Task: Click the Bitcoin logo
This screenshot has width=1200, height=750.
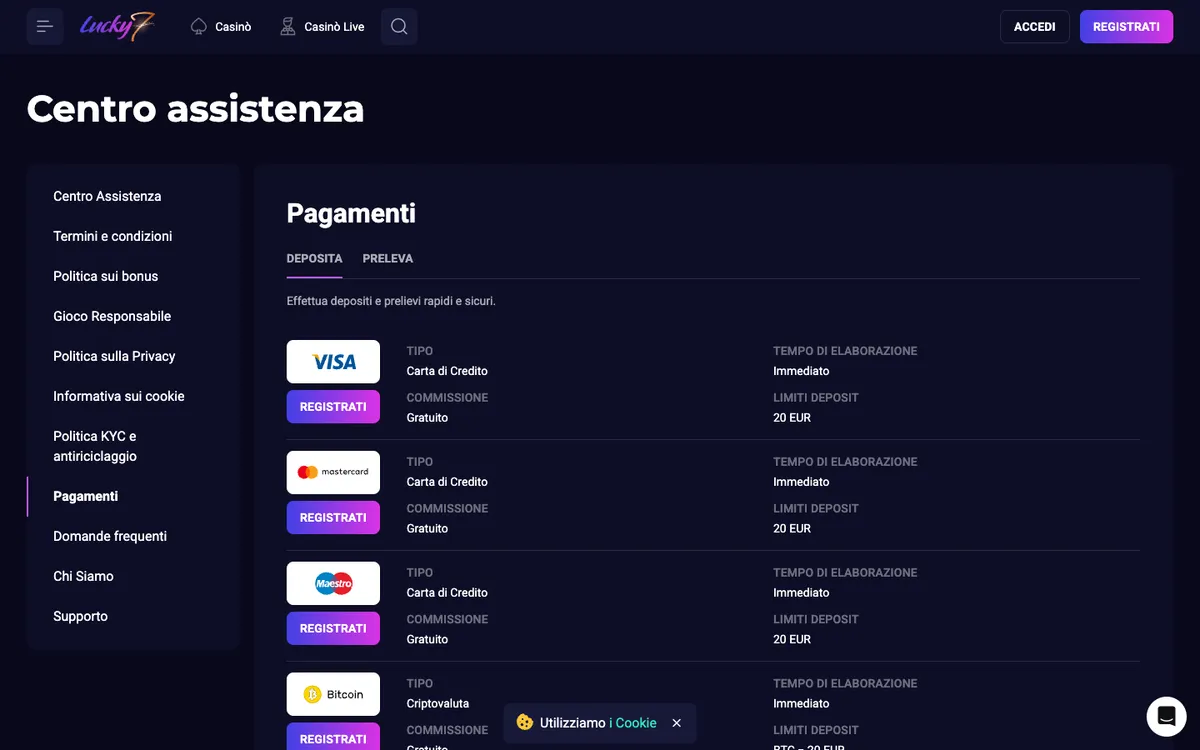Action: [x=333, y=694]
